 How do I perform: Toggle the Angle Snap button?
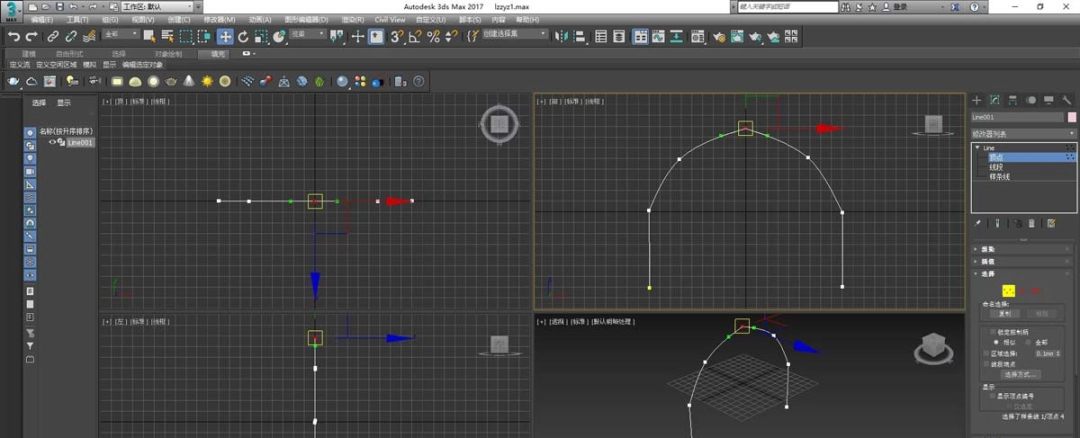coord(415,36)
